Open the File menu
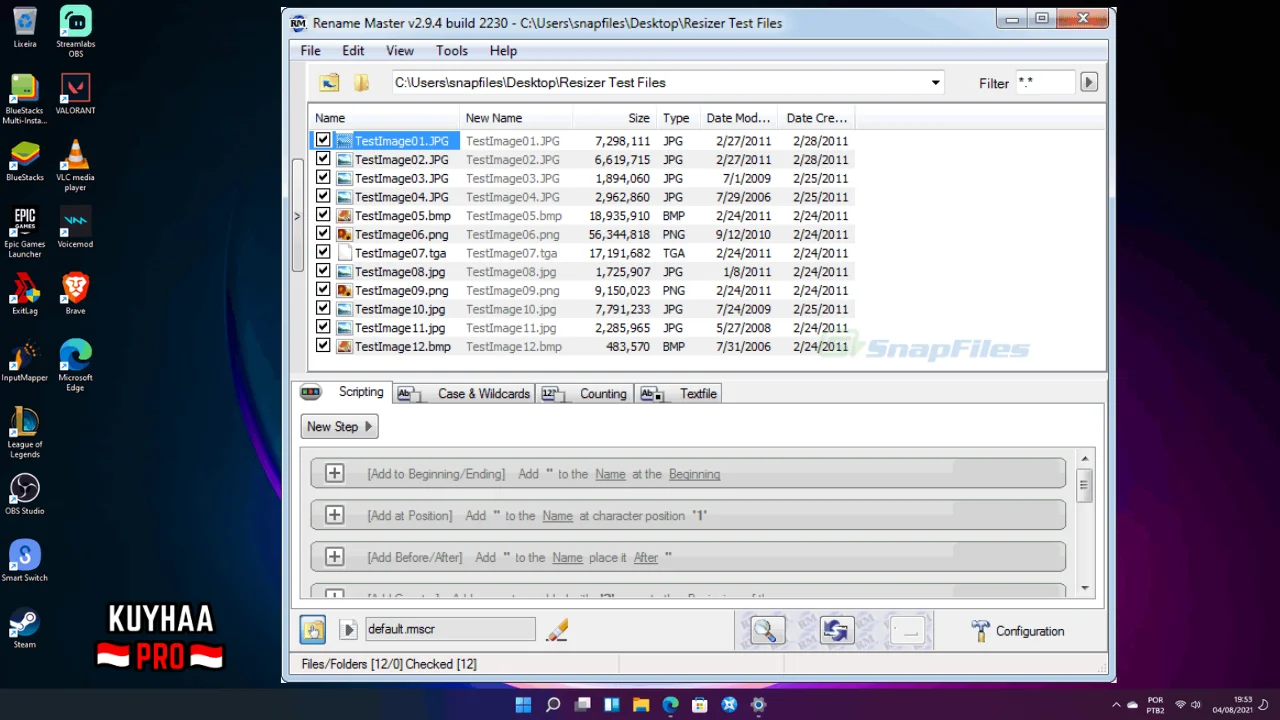Screen dimensions: 1280x720 coord(311,51)
